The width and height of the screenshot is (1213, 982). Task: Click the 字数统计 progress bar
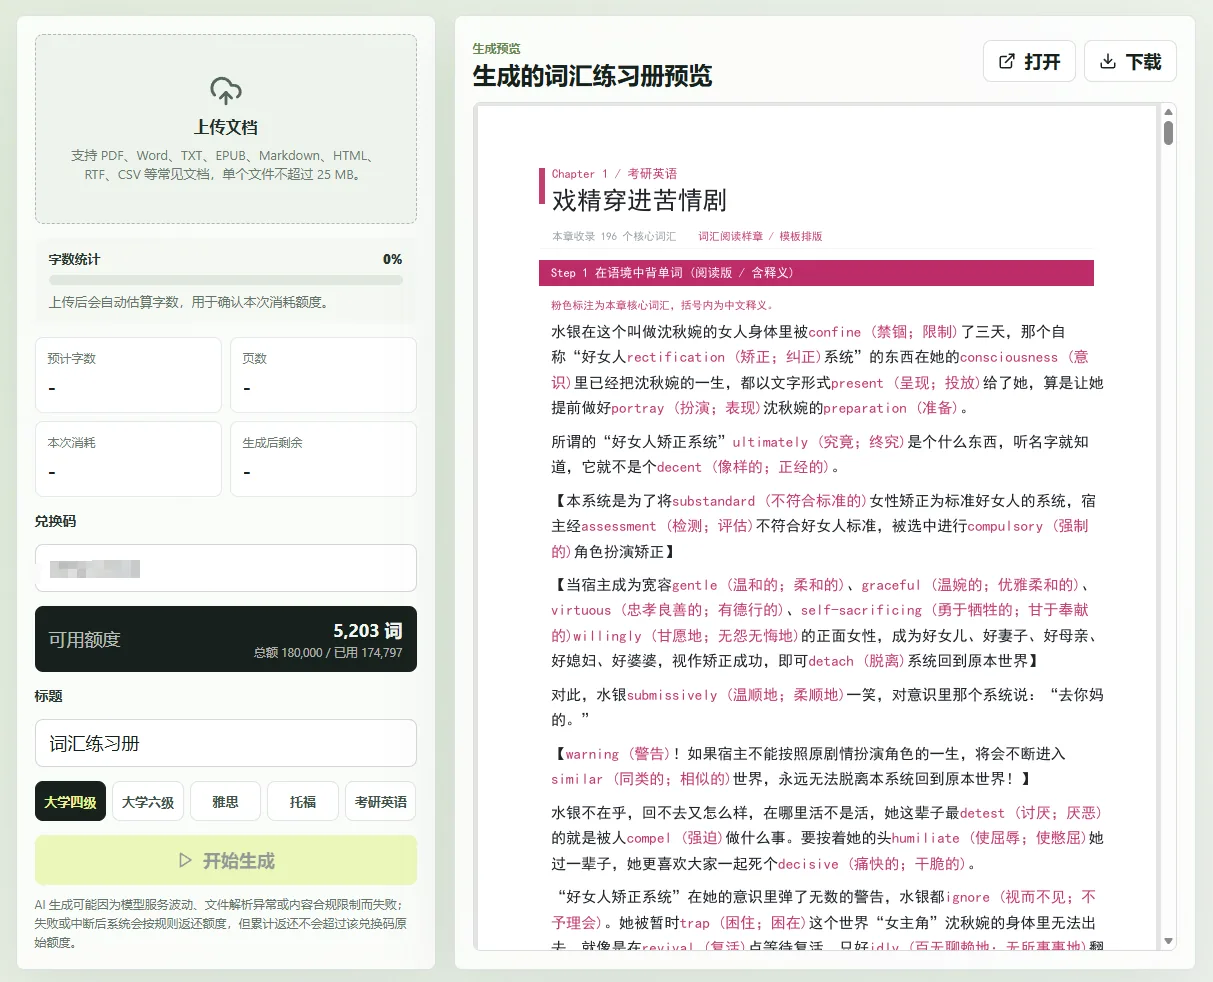(x=226, y=280)
